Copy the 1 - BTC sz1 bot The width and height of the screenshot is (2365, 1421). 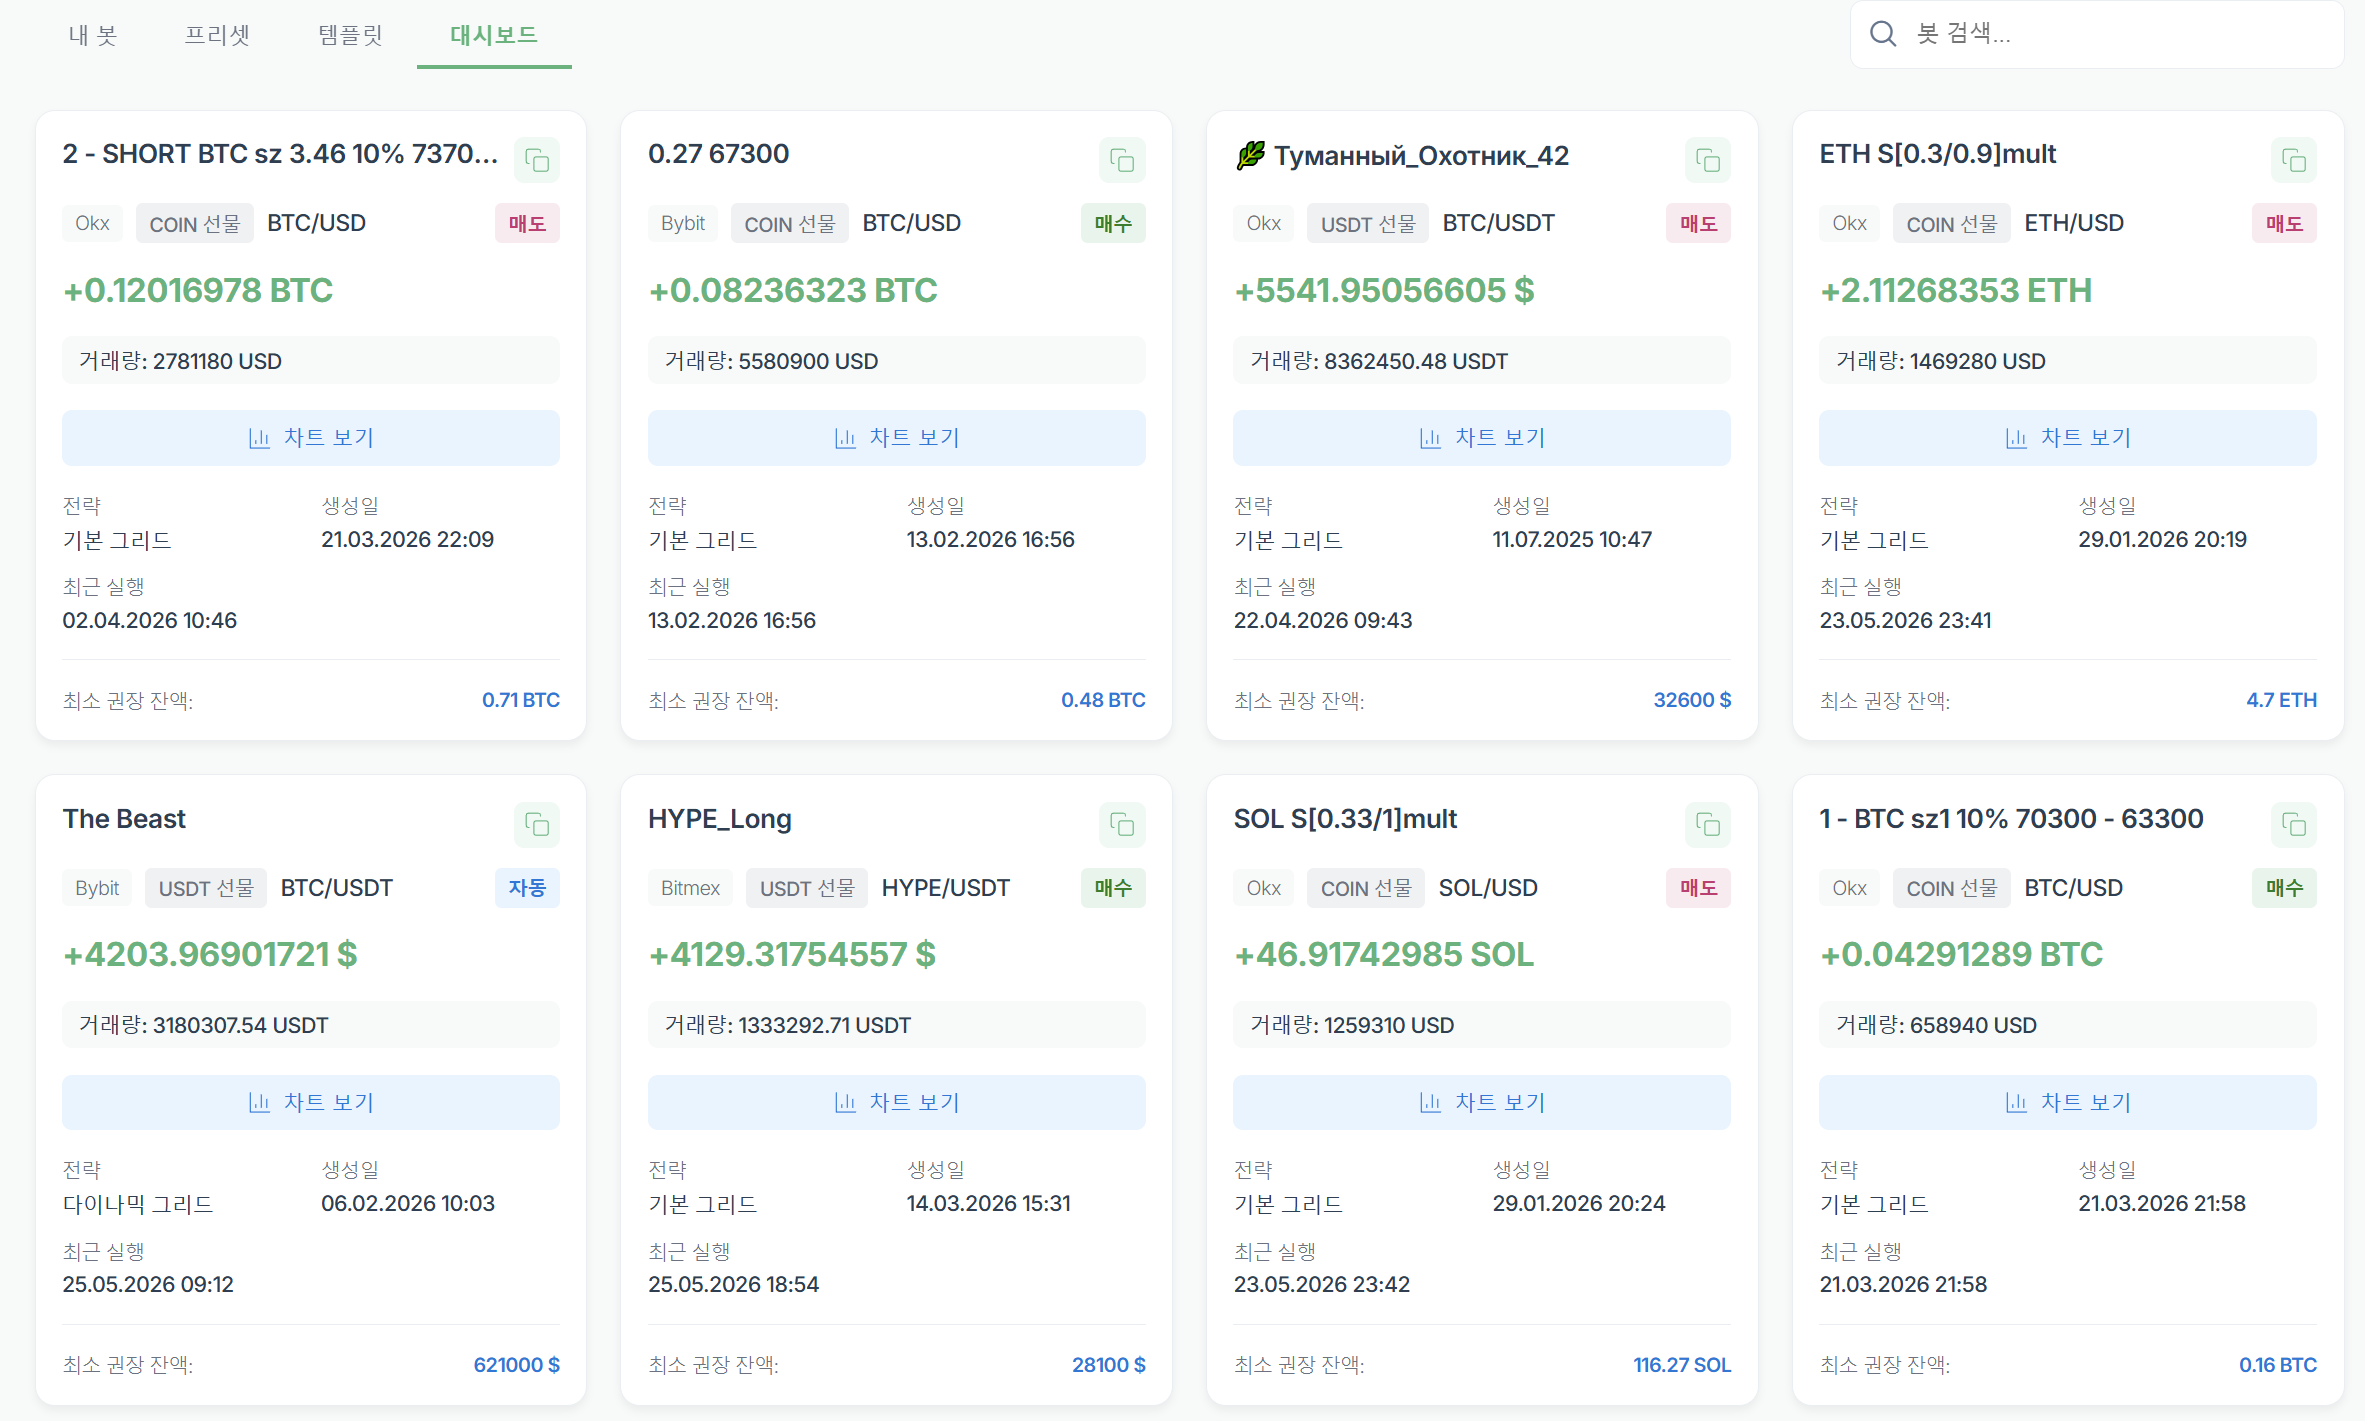[2294, 825]
